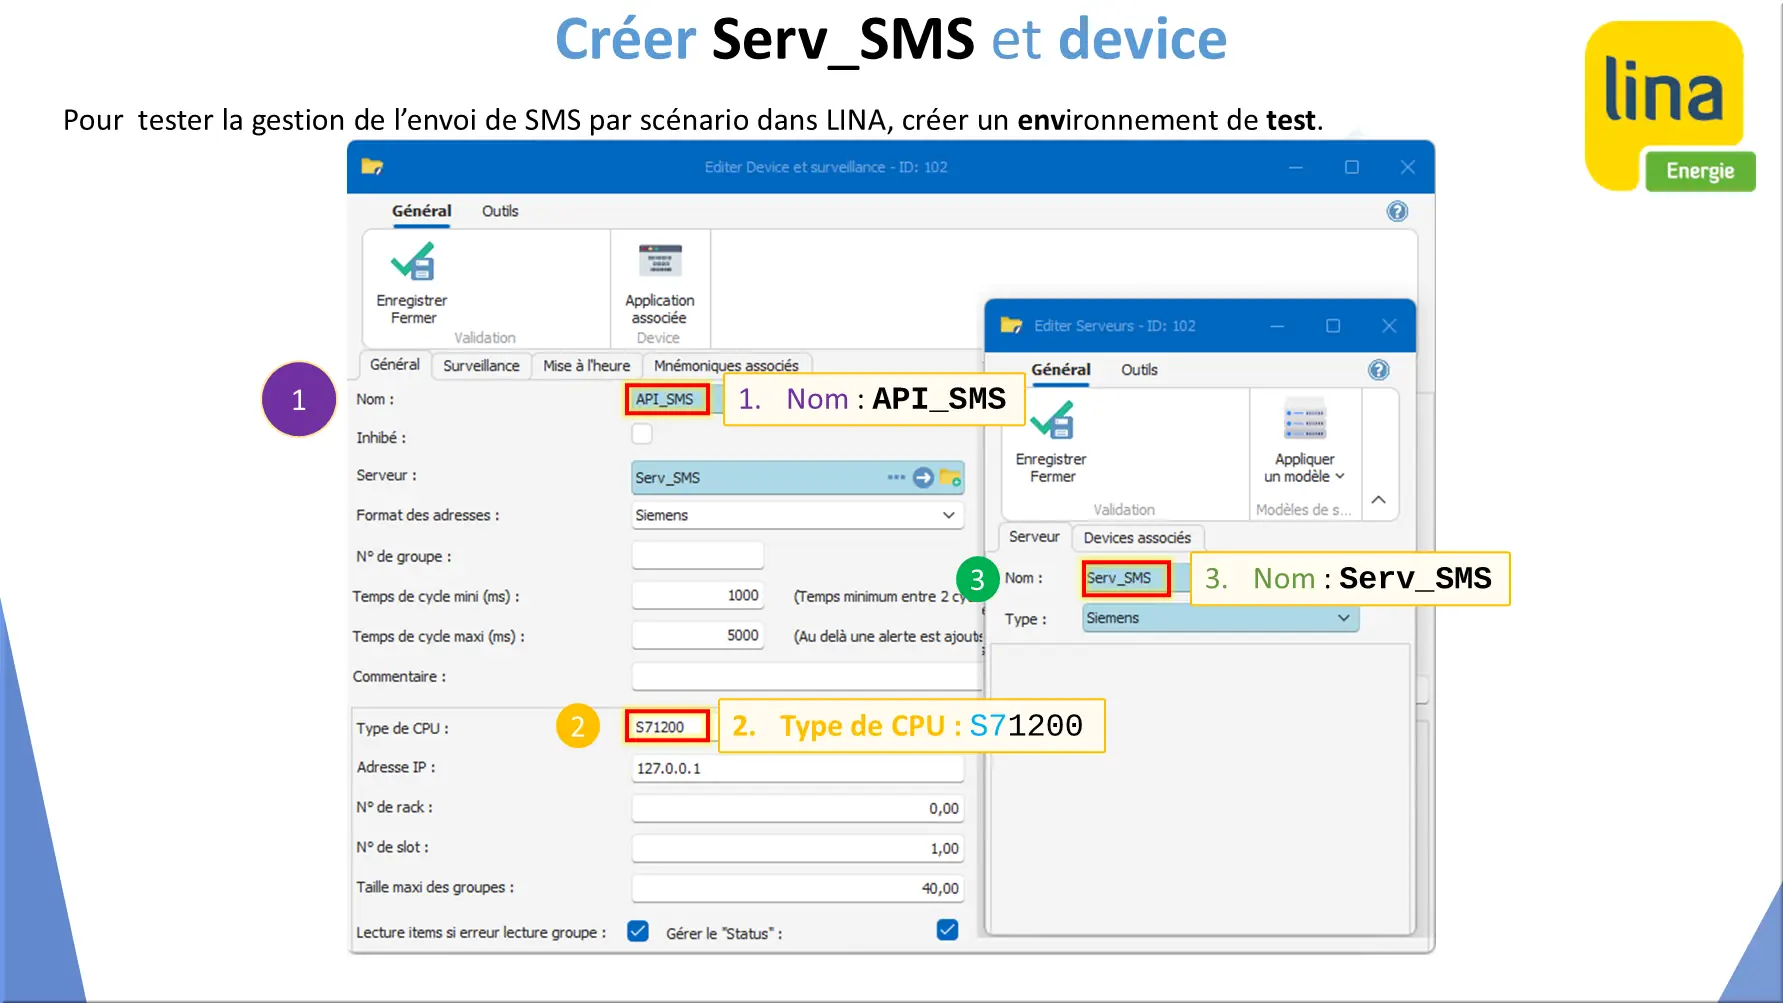Open help in the Device editor window

click(x=1397, y=211)
